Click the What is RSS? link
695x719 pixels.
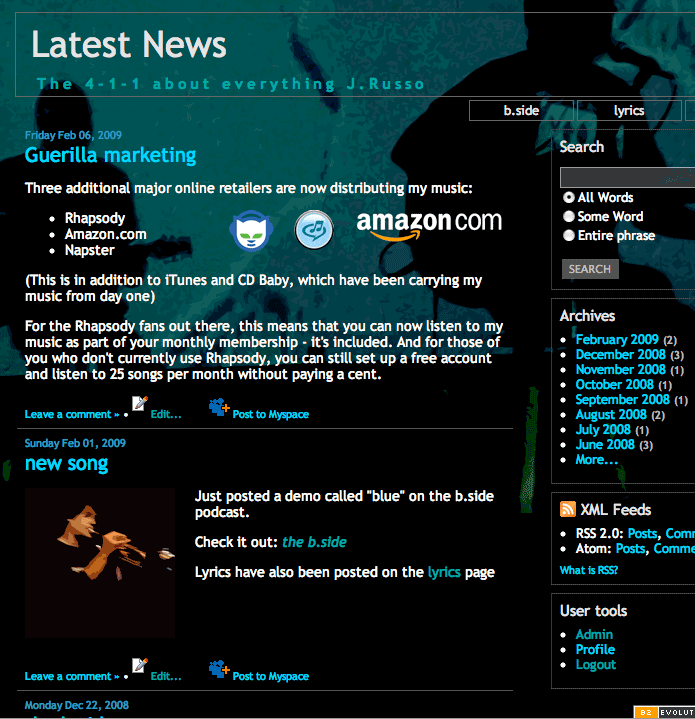click(589, 570)
